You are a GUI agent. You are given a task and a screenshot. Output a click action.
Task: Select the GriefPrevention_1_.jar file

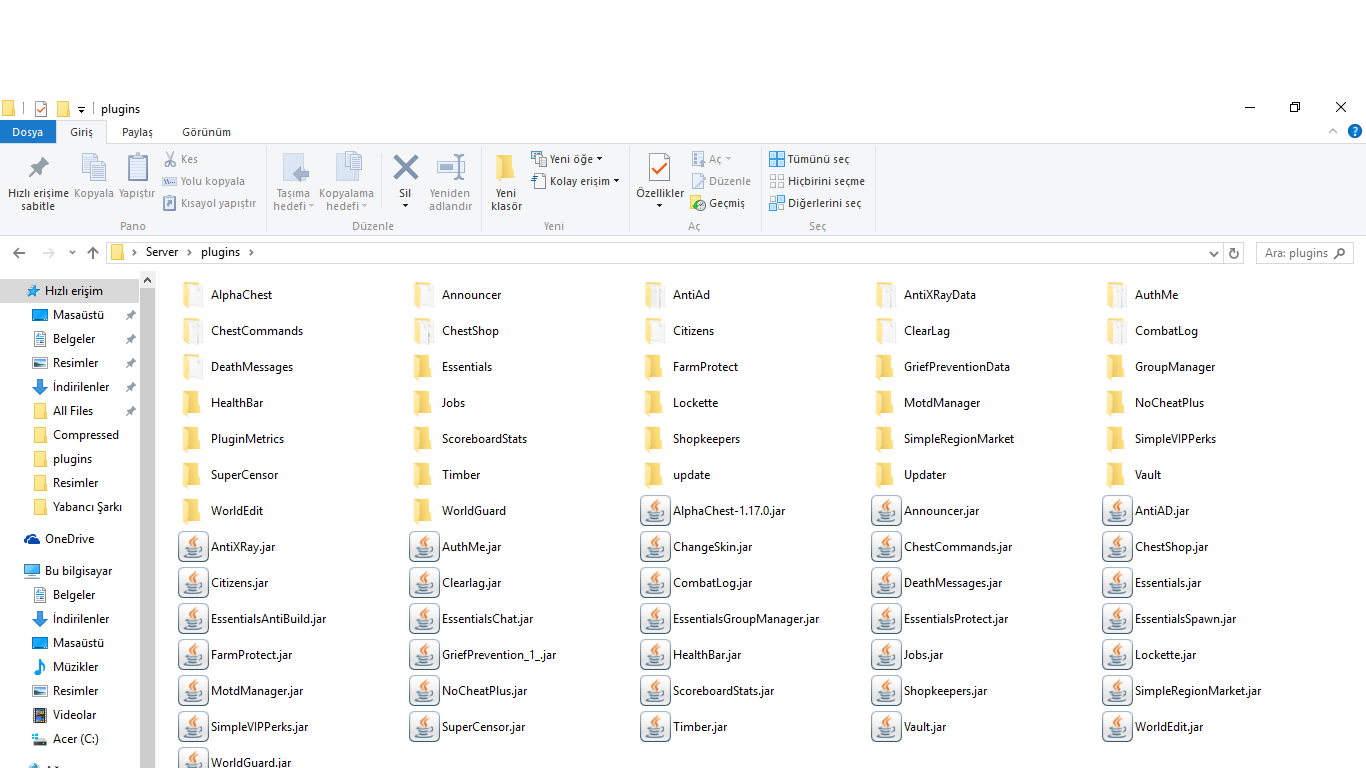483,655
